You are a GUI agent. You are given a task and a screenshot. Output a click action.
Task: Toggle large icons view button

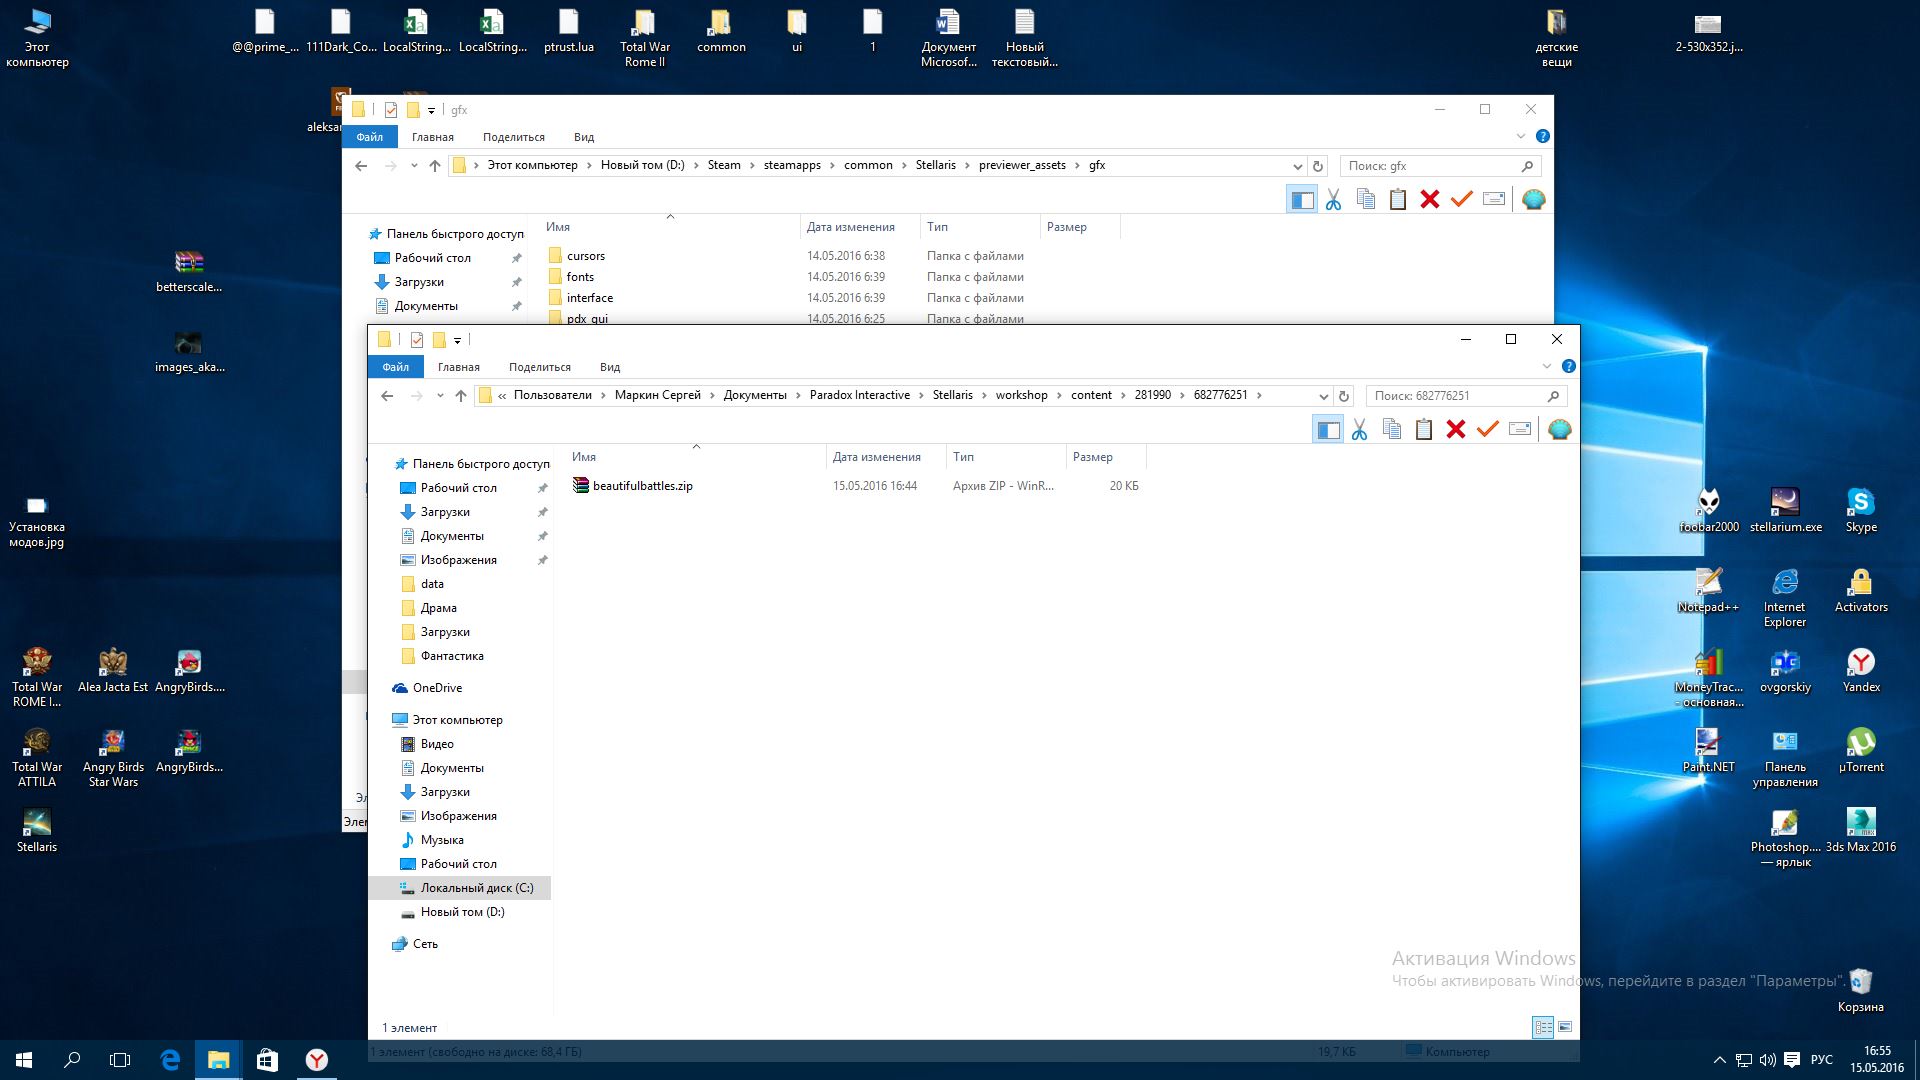(1564, 1027)
